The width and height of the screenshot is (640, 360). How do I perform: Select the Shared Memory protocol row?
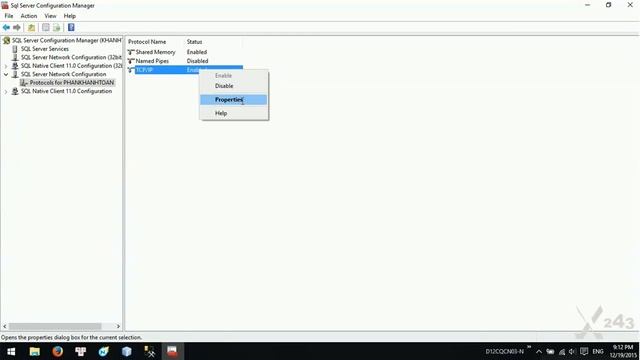point(185,52)
